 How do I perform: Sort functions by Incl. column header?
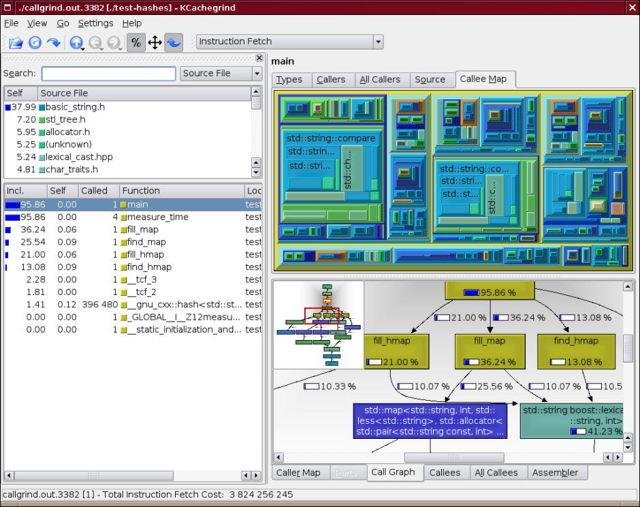[25, 191]
